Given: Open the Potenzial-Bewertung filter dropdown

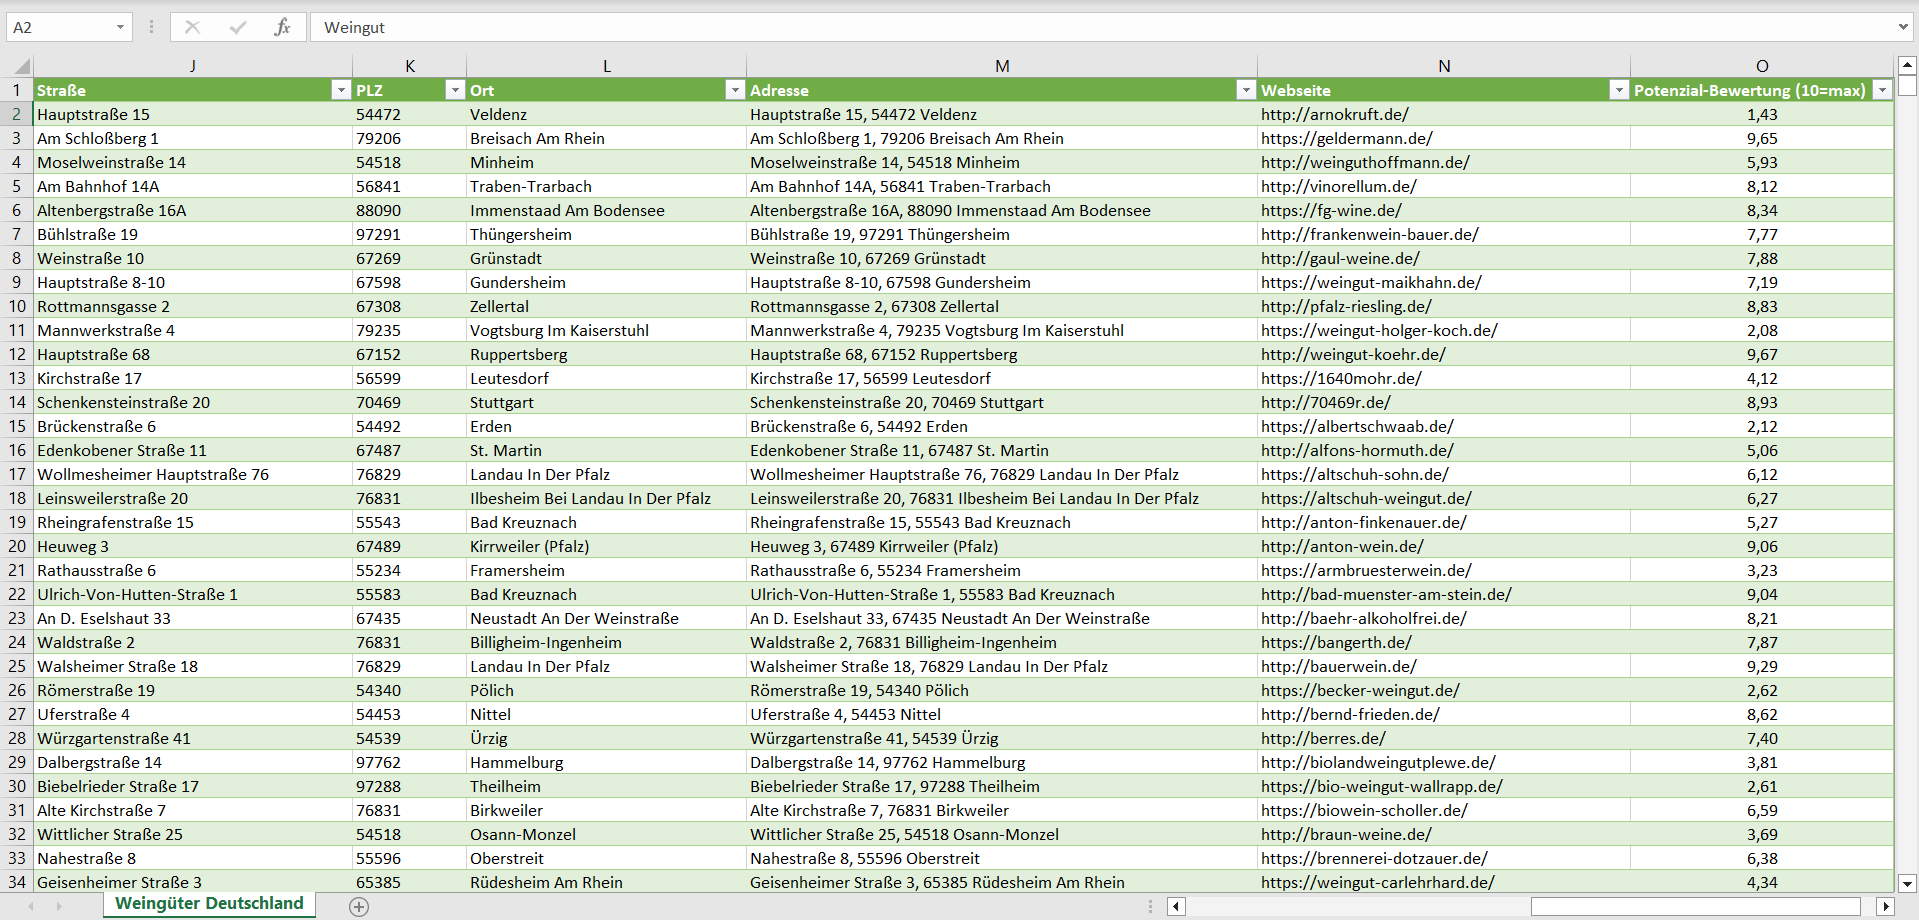Looking at the screenshot, I should click(1882, 90).
